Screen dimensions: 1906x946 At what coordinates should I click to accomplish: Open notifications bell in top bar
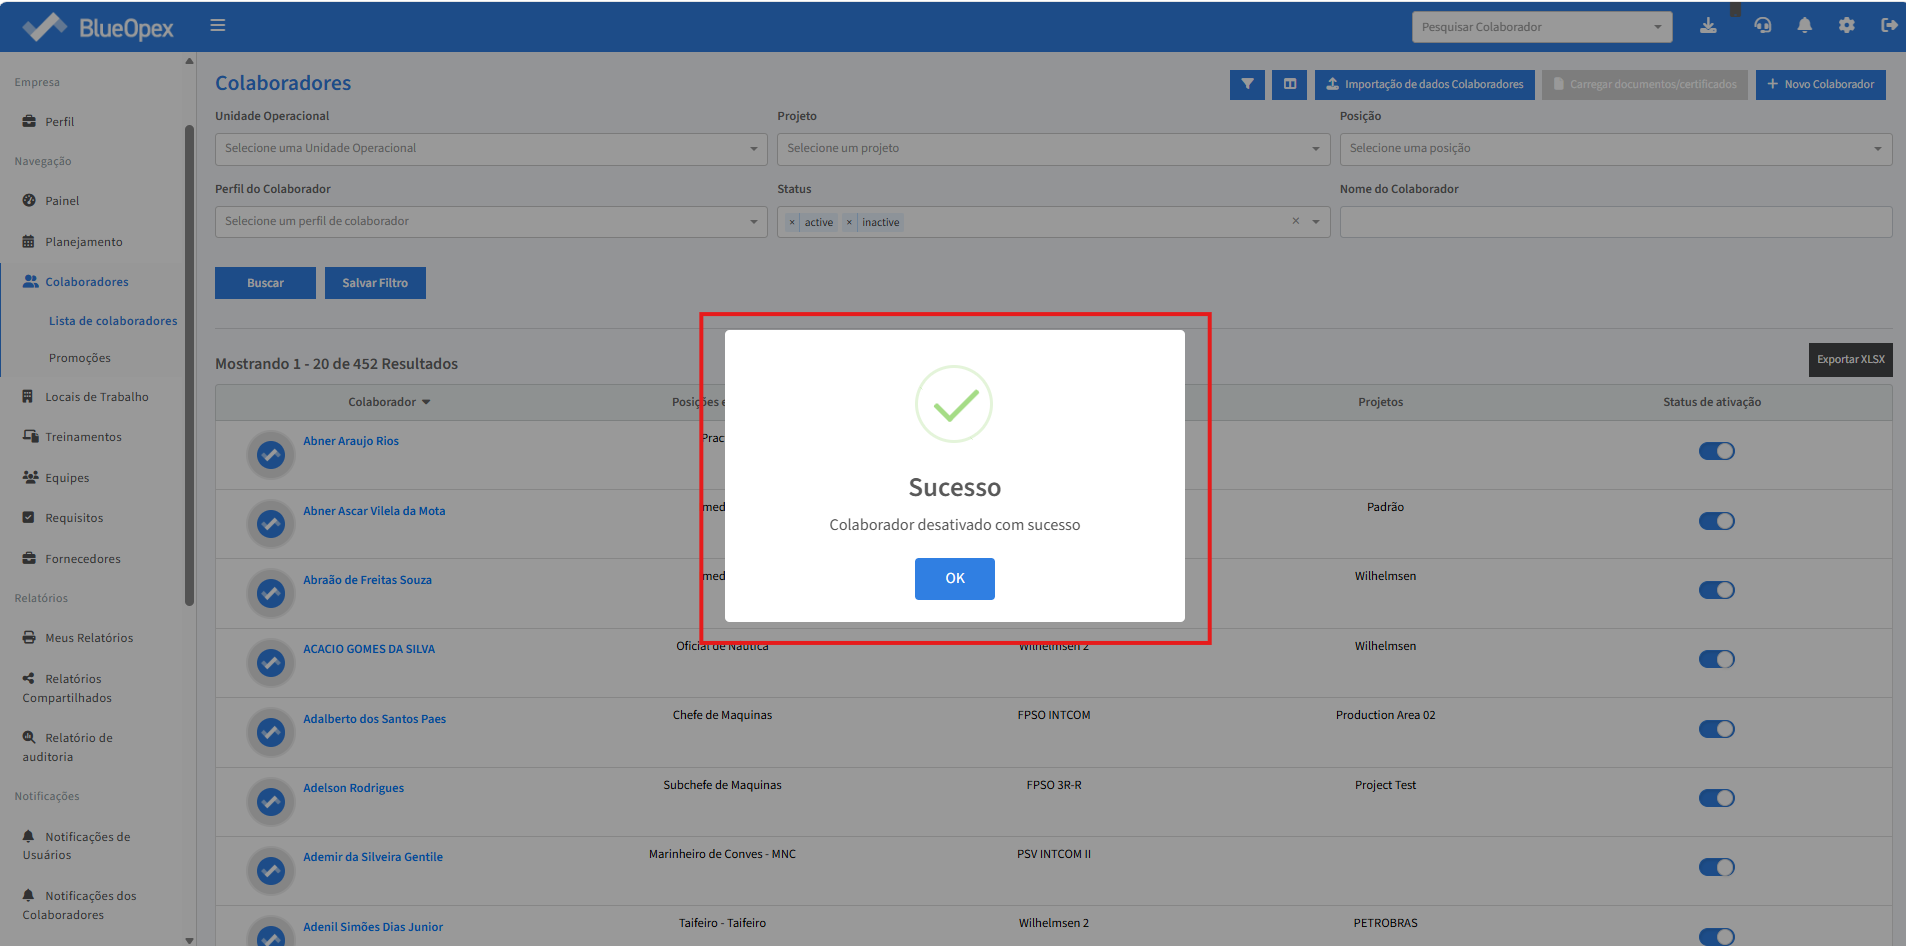1804,26
